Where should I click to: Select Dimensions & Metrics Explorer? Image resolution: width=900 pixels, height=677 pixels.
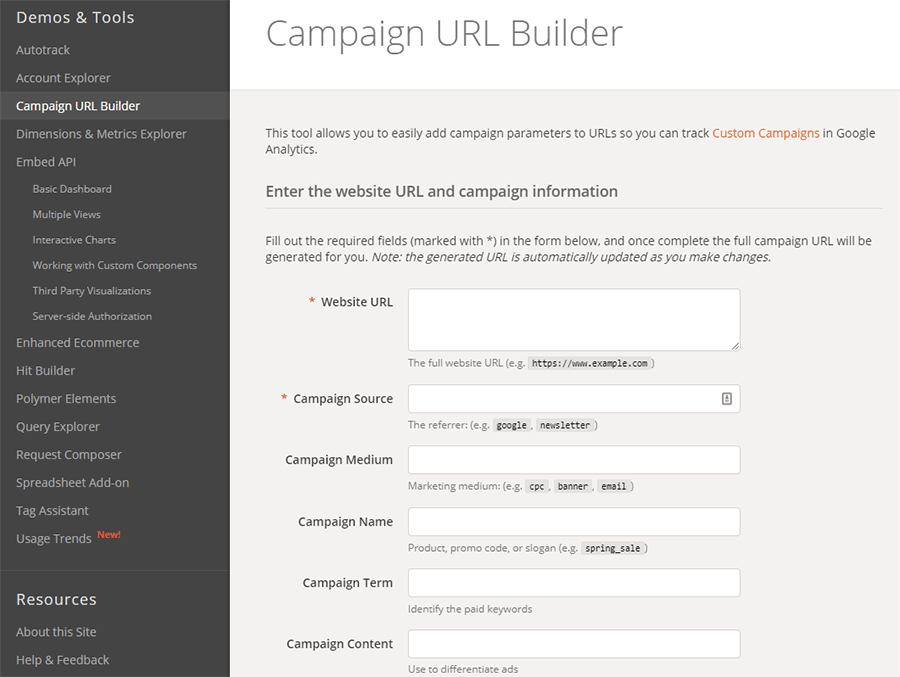(101, 134)
